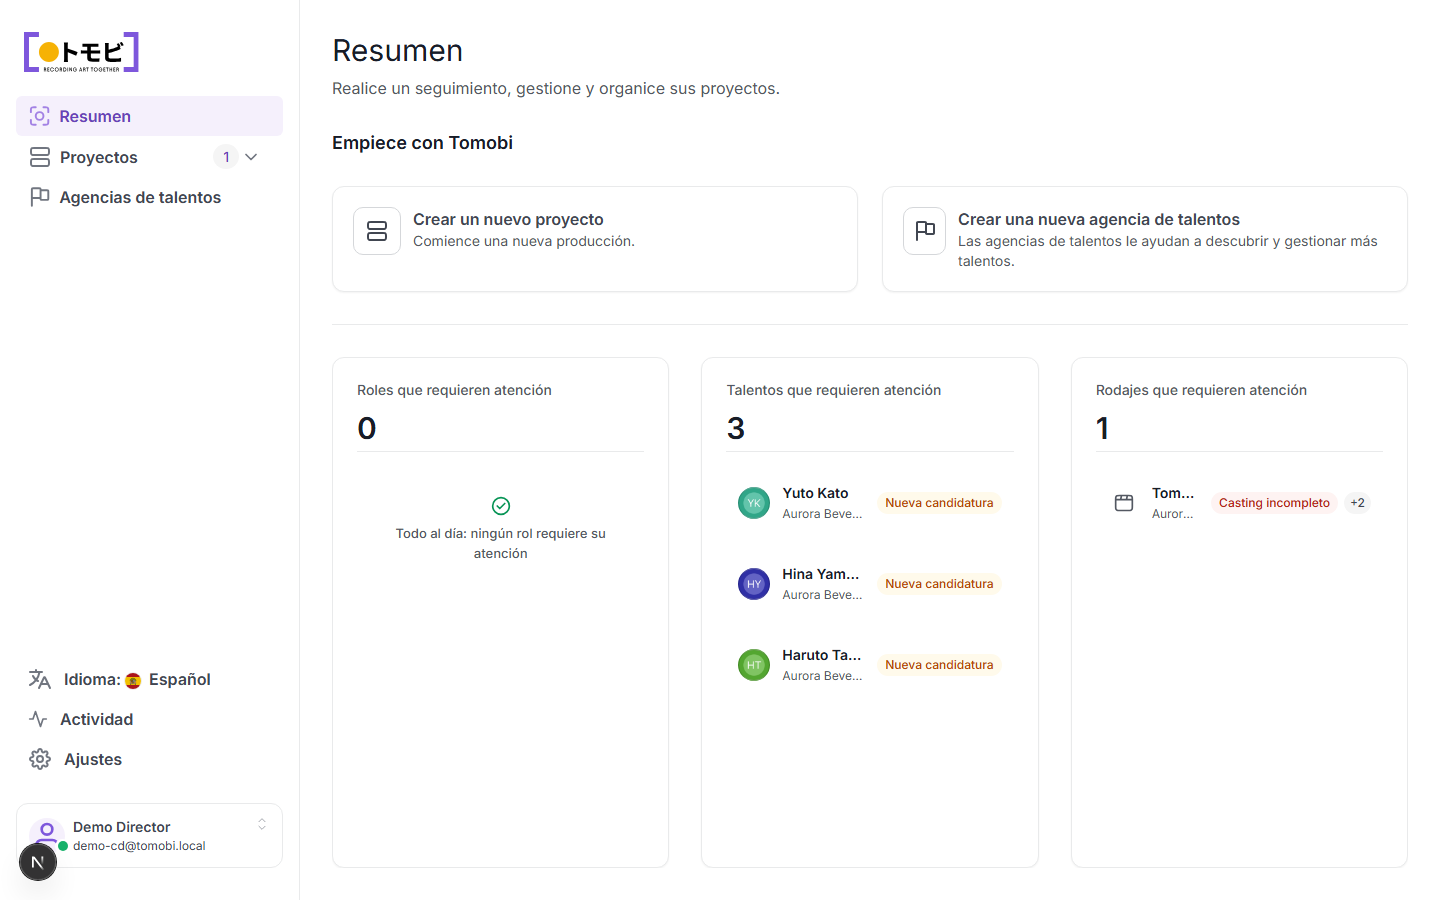Change language via Idioma: Español
The image size is (1440, 900).
pyautogui.click(x=149, y=679)
